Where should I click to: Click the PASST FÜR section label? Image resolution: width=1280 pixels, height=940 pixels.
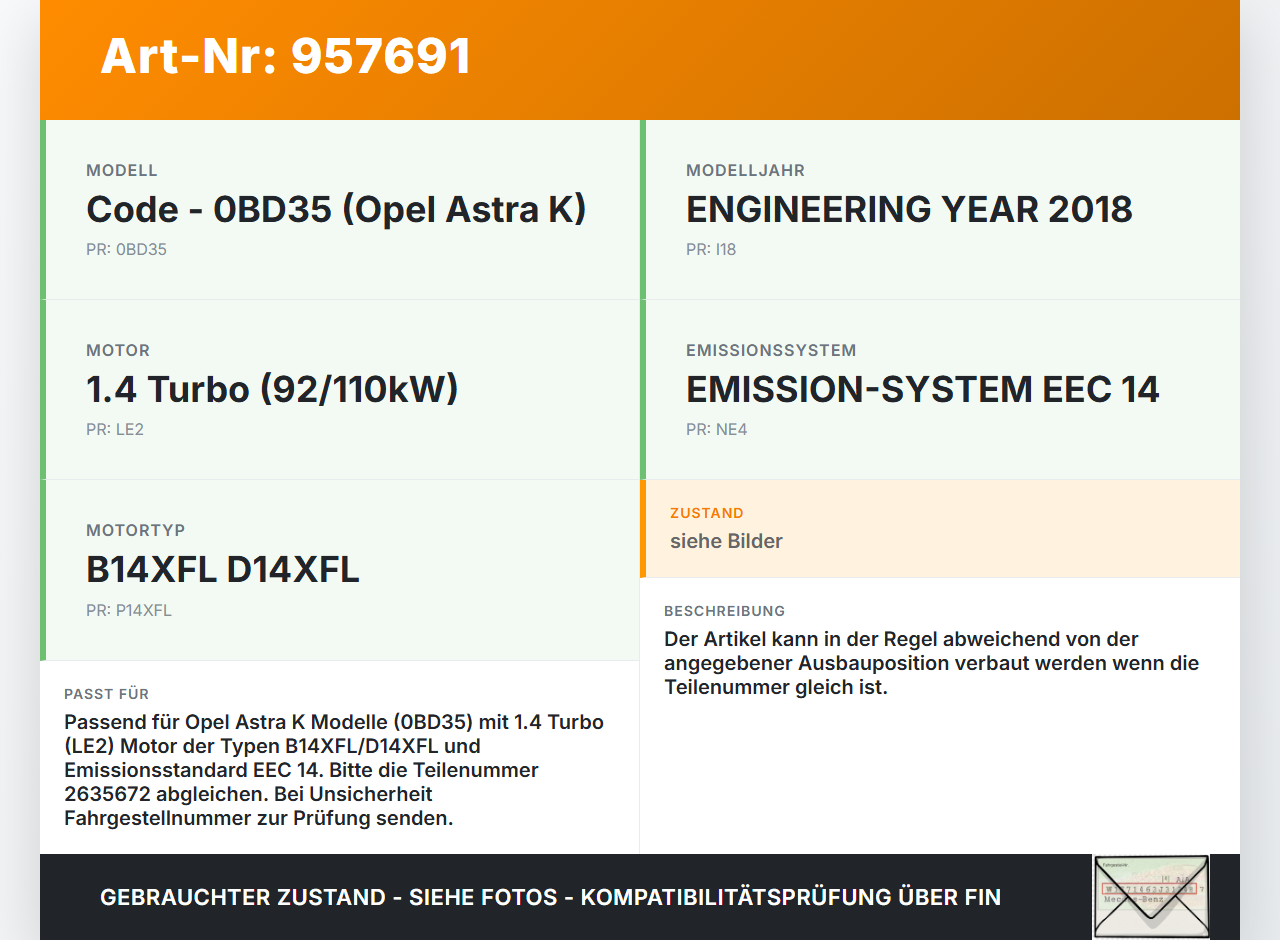[x=106, y=694]
